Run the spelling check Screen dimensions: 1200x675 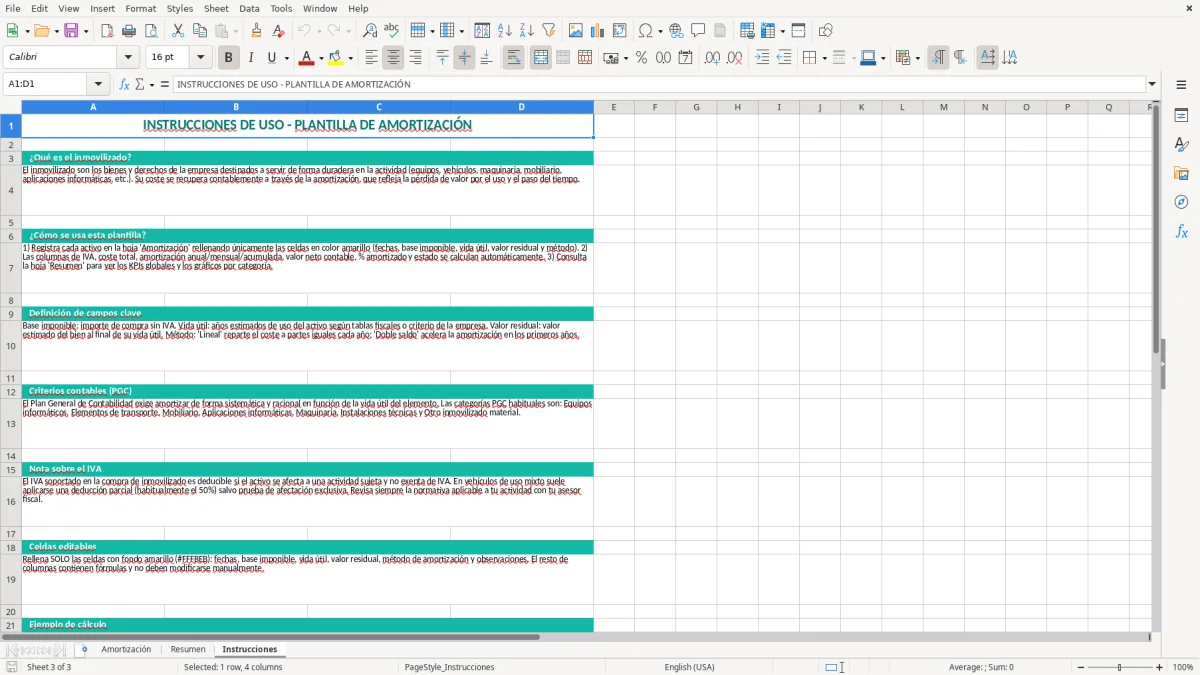(392, 31)
